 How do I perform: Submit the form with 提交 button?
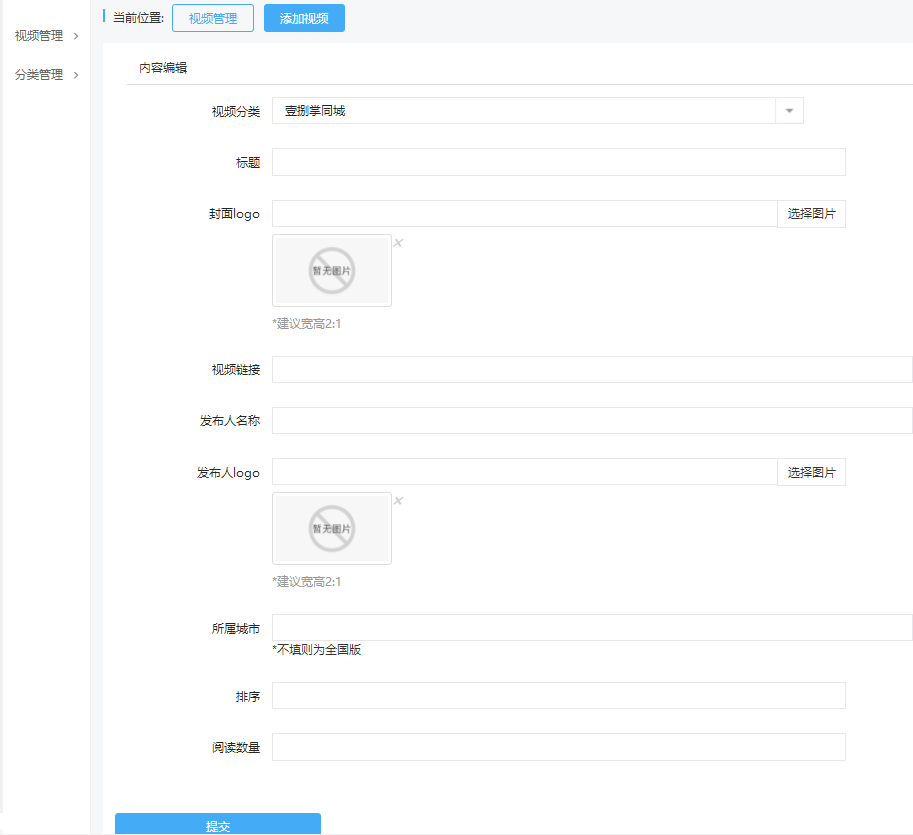click(x=218, y=824)
